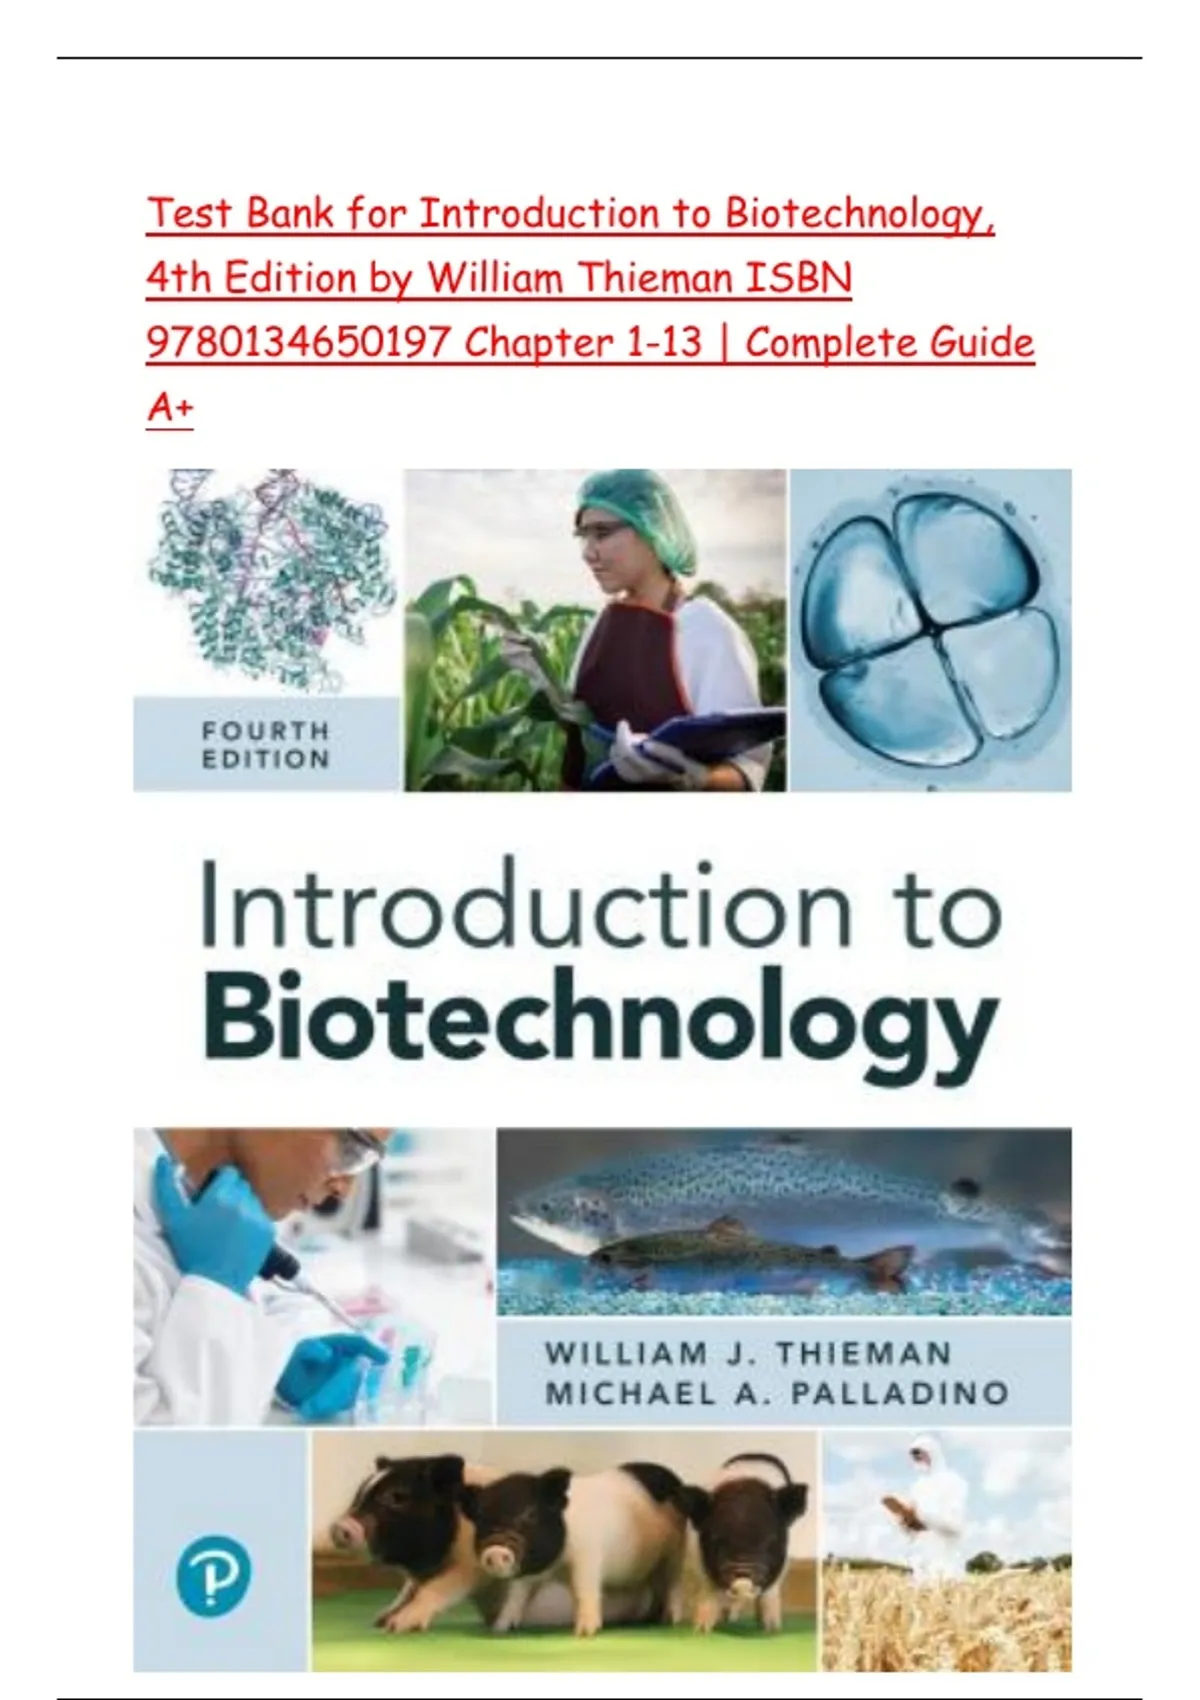Click the wheat field researcher photo
Viewport: 1200px width, 1700px height.
point(946,1550)
